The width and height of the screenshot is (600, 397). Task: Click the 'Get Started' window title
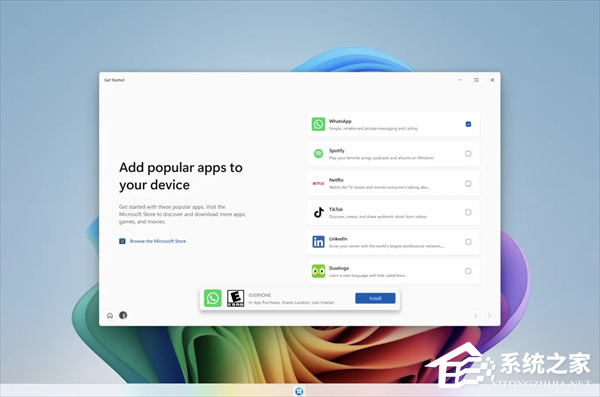coord(114,80)
